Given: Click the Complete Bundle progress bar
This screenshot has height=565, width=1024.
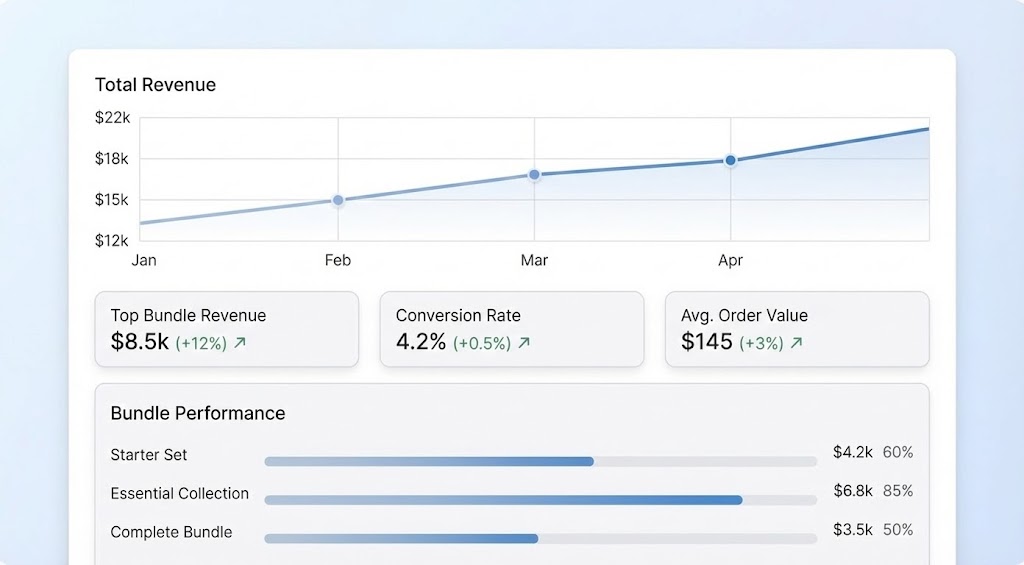Looking at the screenshot, I should [x=540, y=538].
